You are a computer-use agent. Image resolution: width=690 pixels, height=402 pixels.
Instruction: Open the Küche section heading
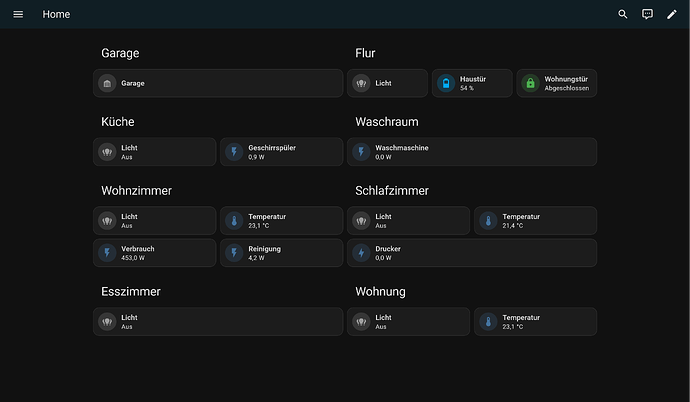tap(118, 122)
